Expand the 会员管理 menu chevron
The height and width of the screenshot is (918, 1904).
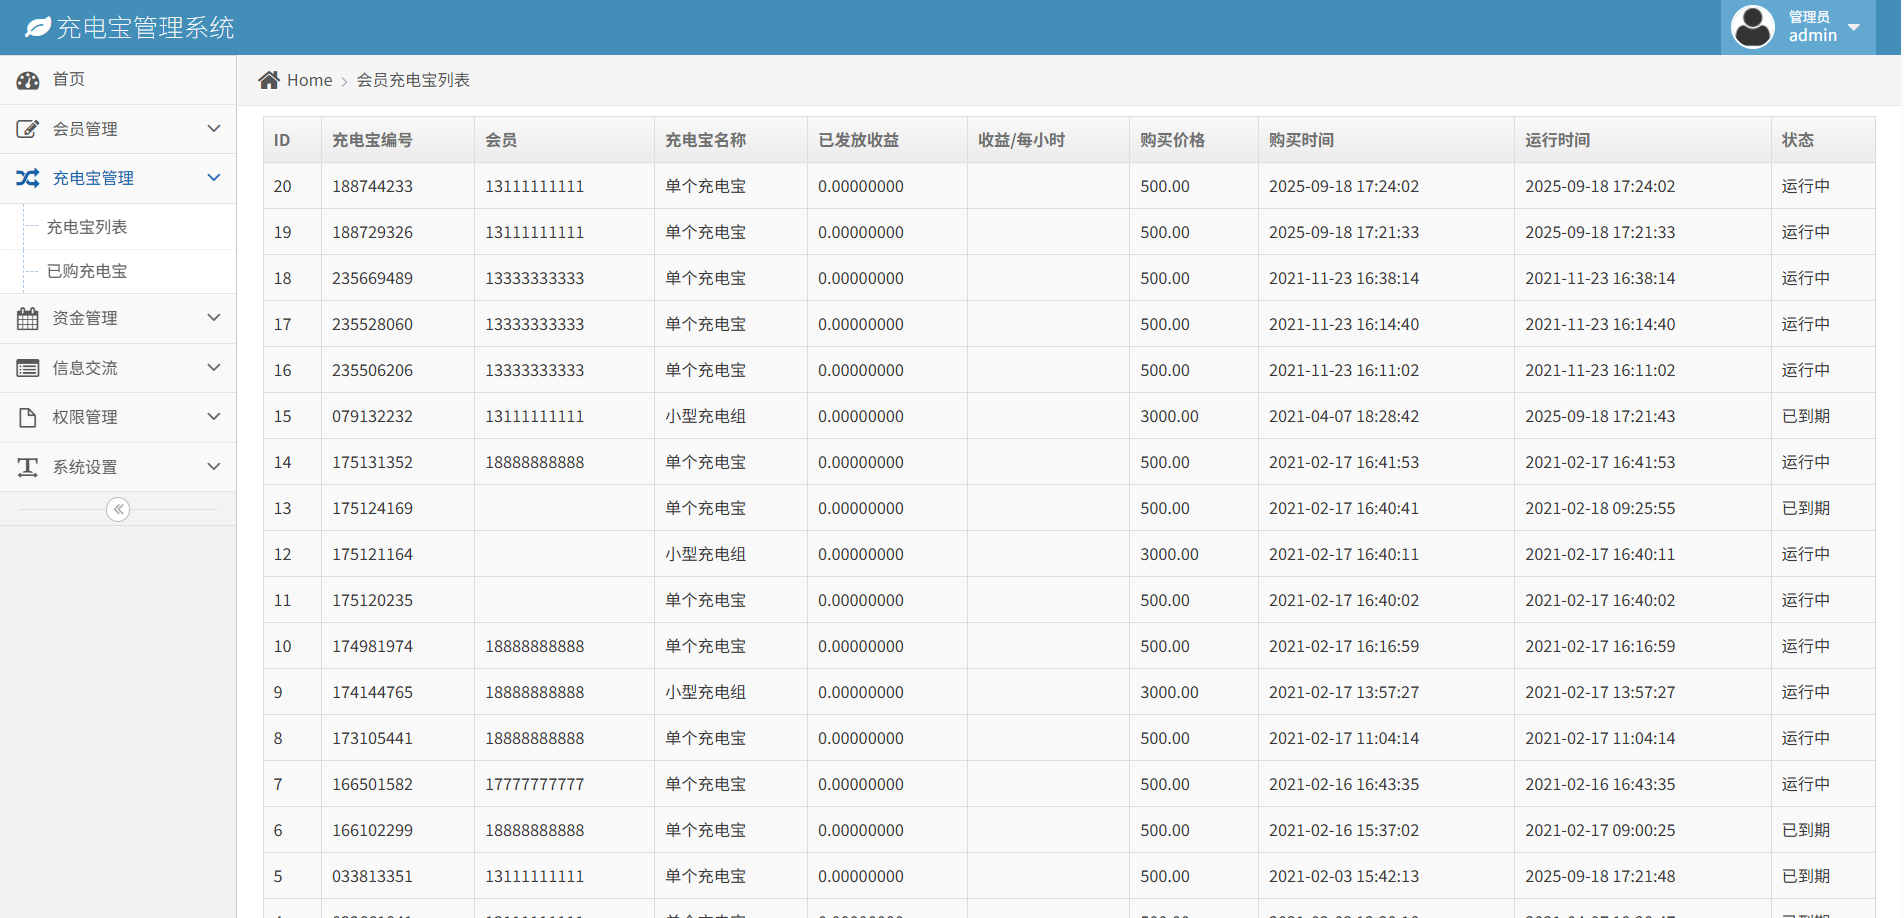pos(213,129)
